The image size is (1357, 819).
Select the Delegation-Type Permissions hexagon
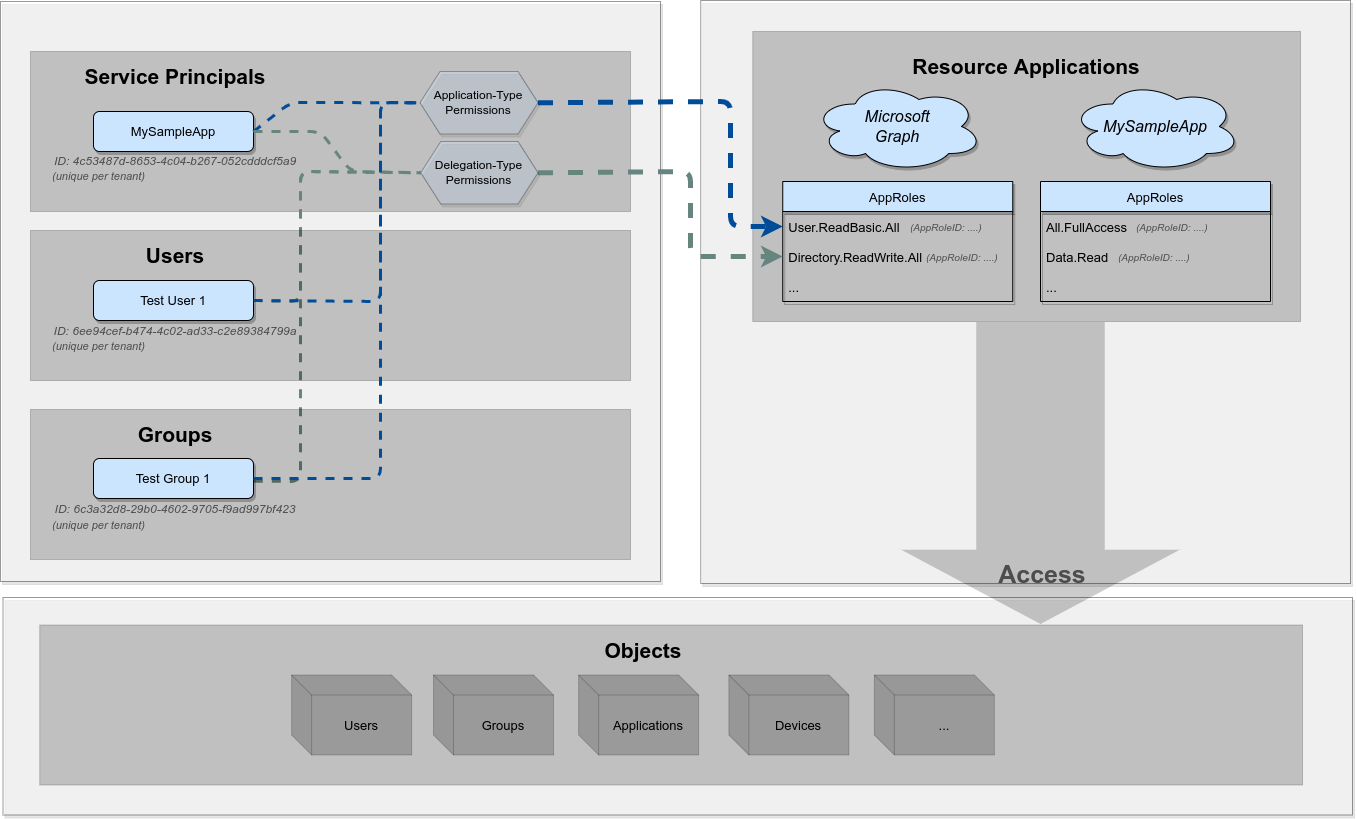coord(478,172)
